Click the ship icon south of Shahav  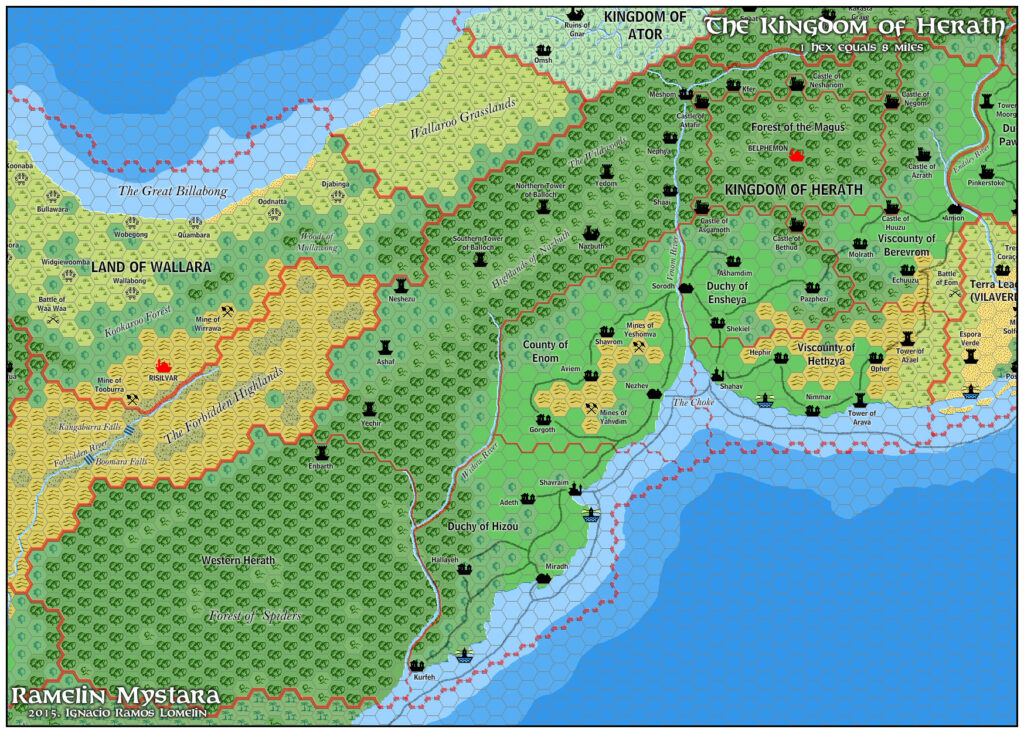click(764, 401)
